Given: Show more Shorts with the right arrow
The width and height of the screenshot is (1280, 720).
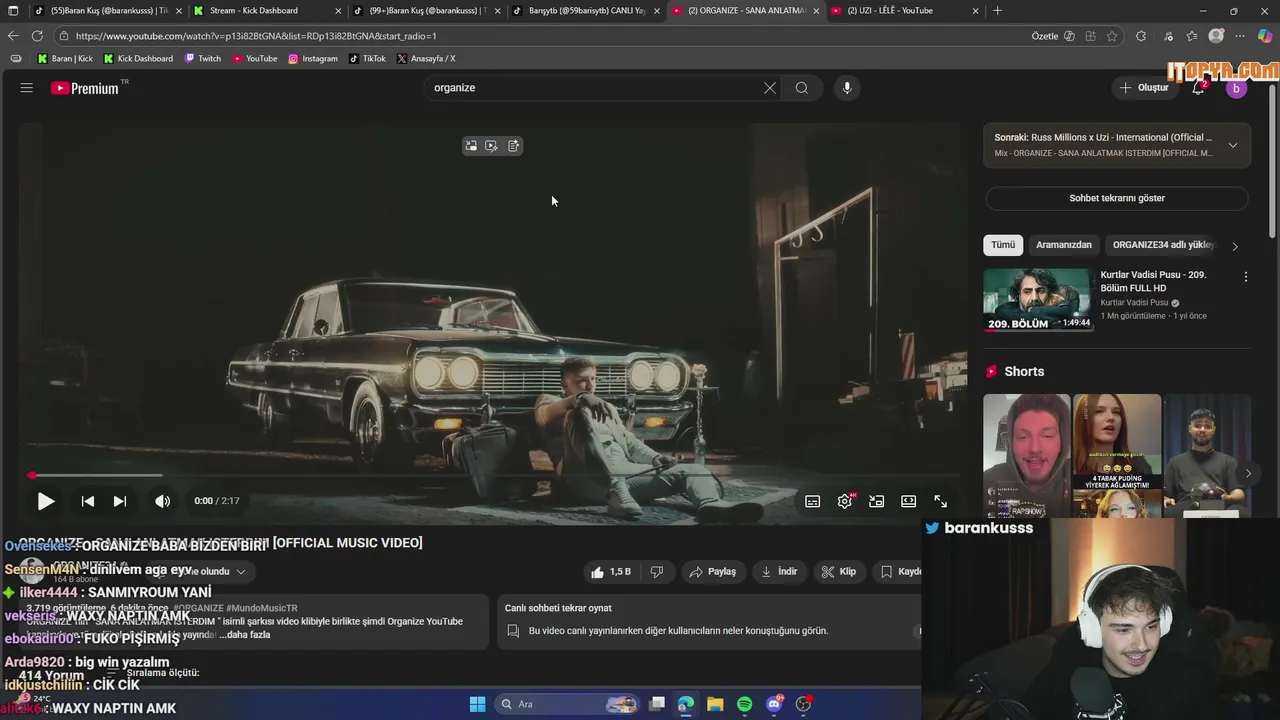Looking at the screenshot, I should point(1248,474).
